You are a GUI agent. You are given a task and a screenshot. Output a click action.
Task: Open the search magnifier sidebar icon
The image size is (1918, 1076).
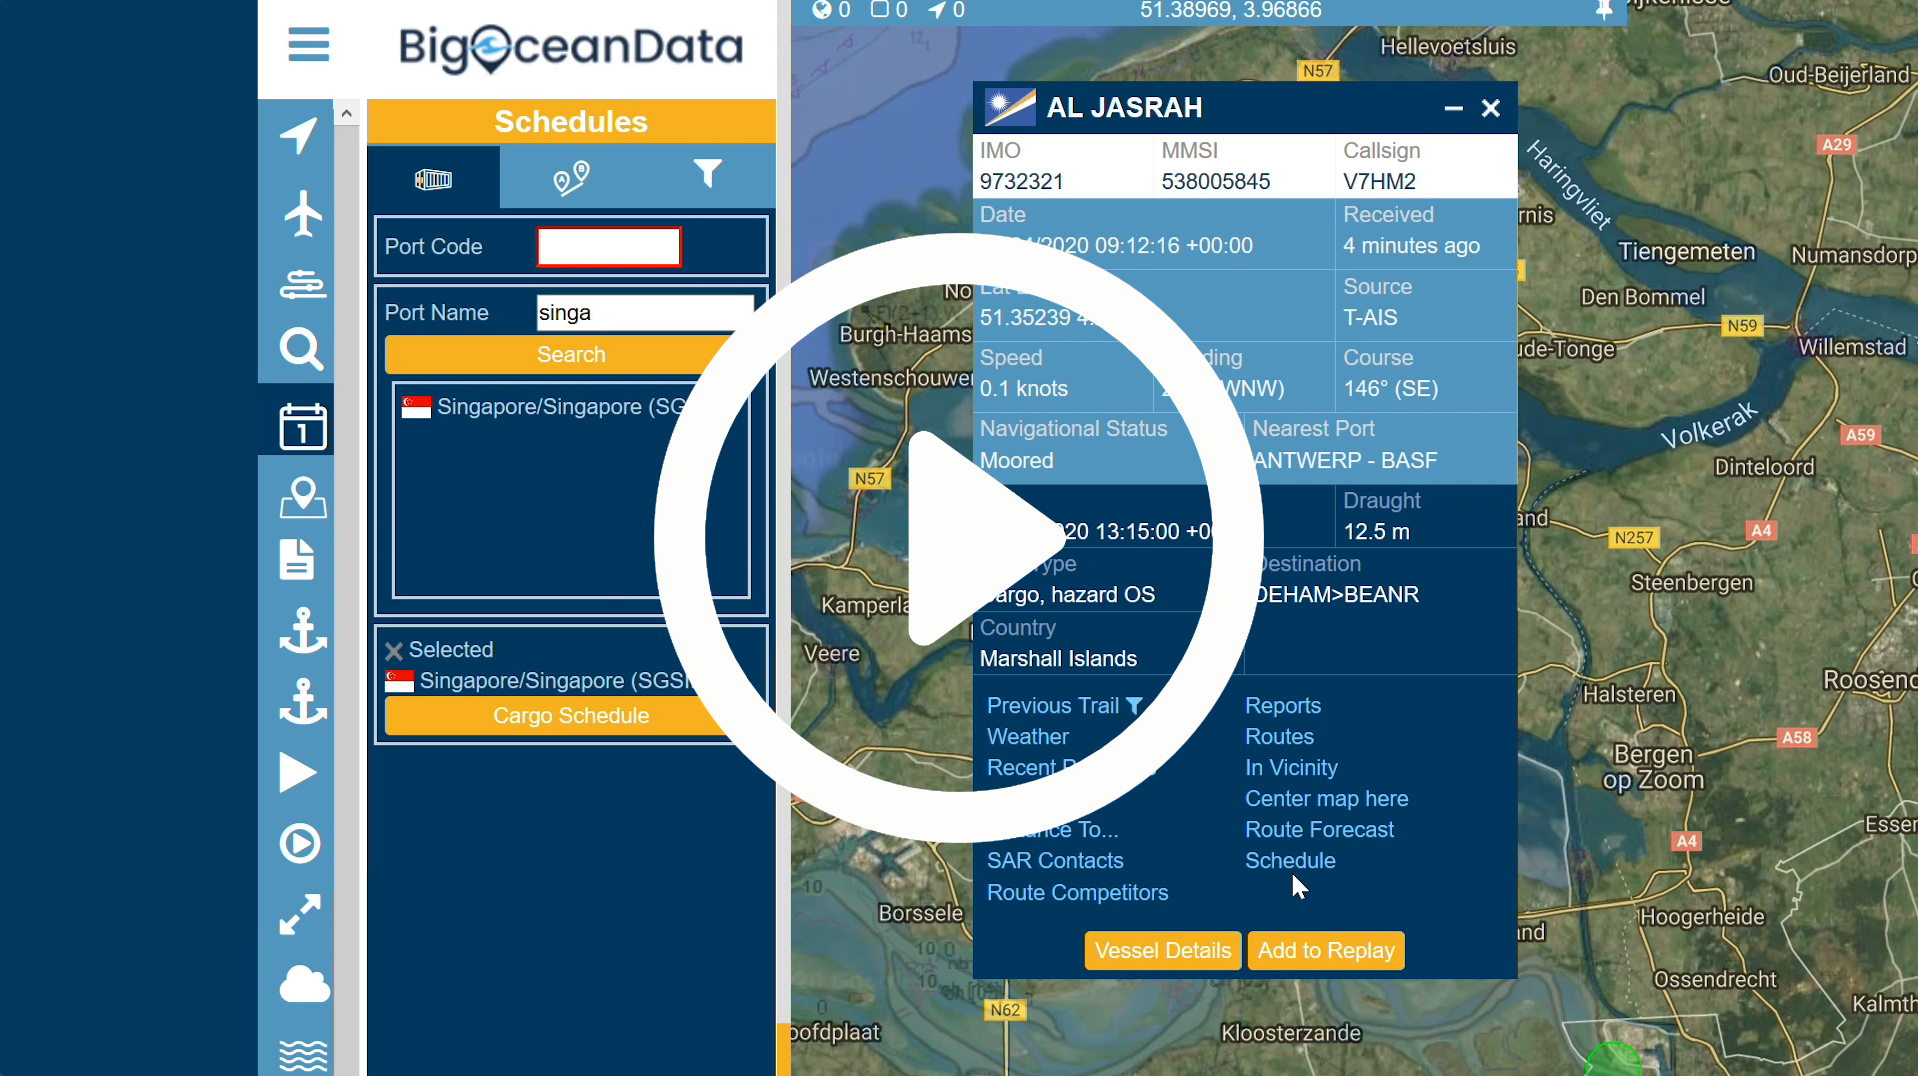point(301,349)
